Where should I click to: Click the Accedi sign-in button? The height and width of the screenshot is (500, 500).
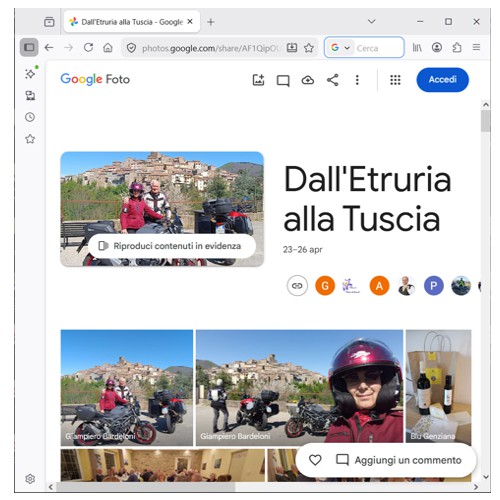tap(442, 80)
